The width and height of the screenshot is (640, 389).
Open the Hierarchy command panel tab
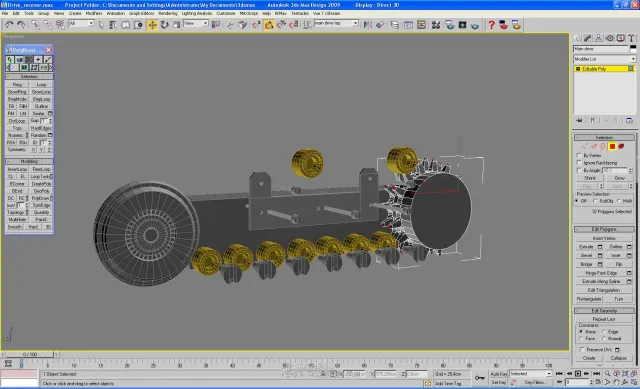(598, 38)
